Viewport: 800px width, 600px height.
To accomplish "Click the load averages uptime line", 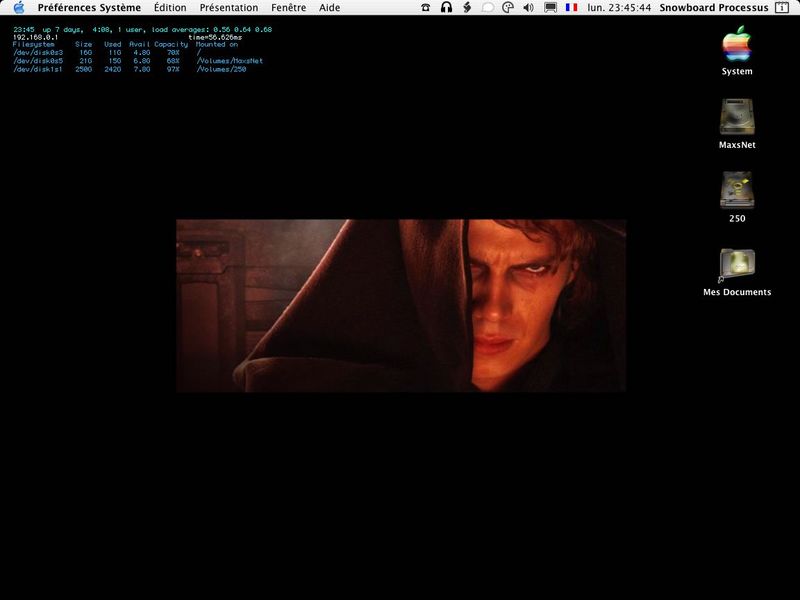I will [142, 30].
